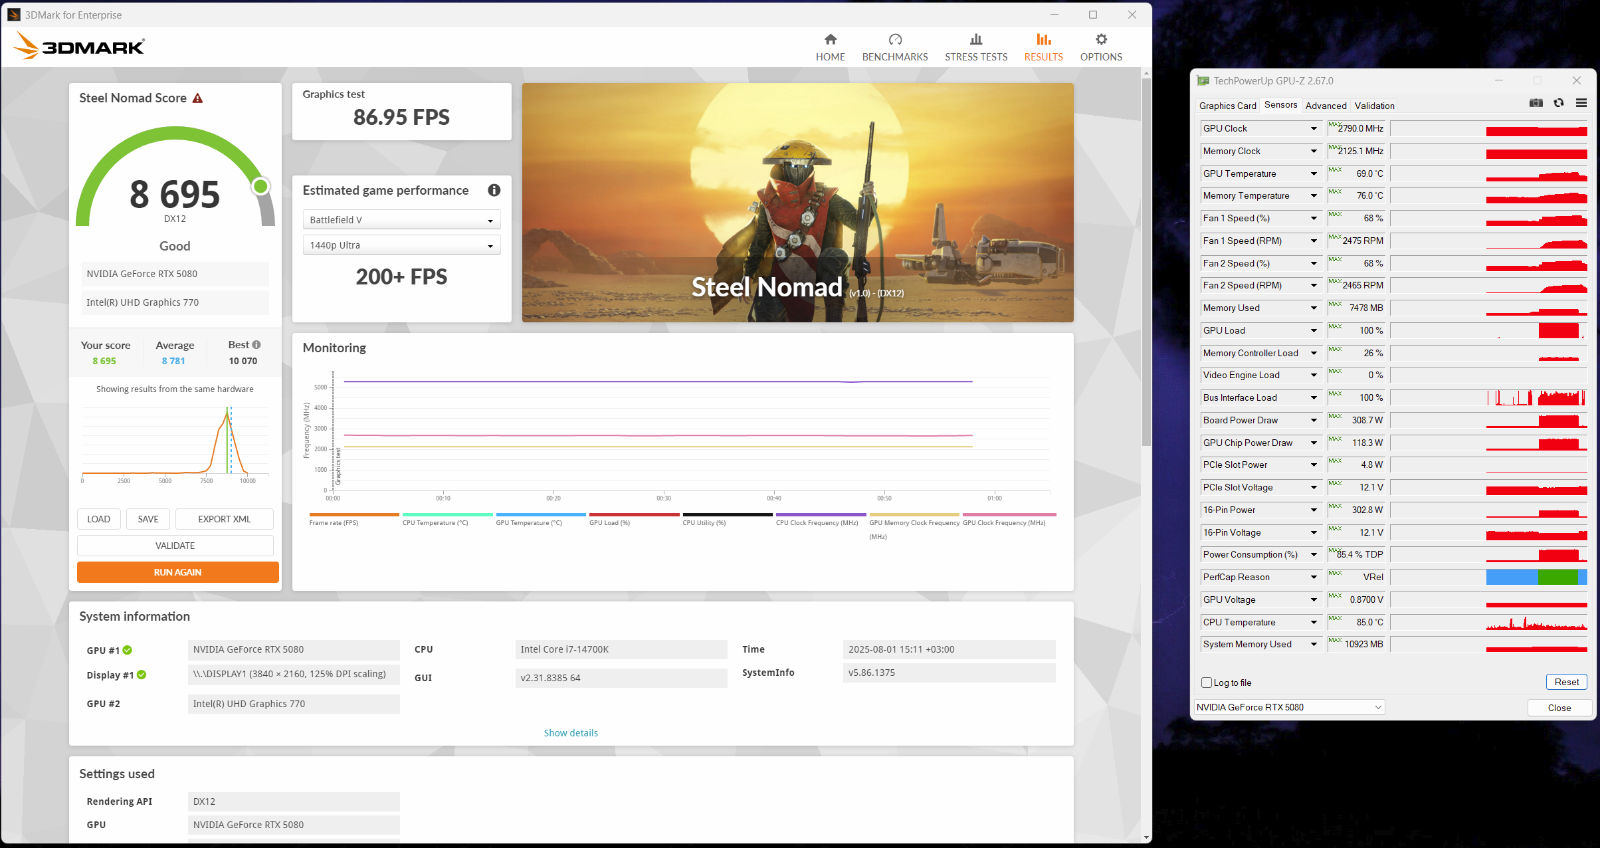Open the Home icon in 3DMark
The height and width of the screenshot is (848, 1600).
point(830,40)
